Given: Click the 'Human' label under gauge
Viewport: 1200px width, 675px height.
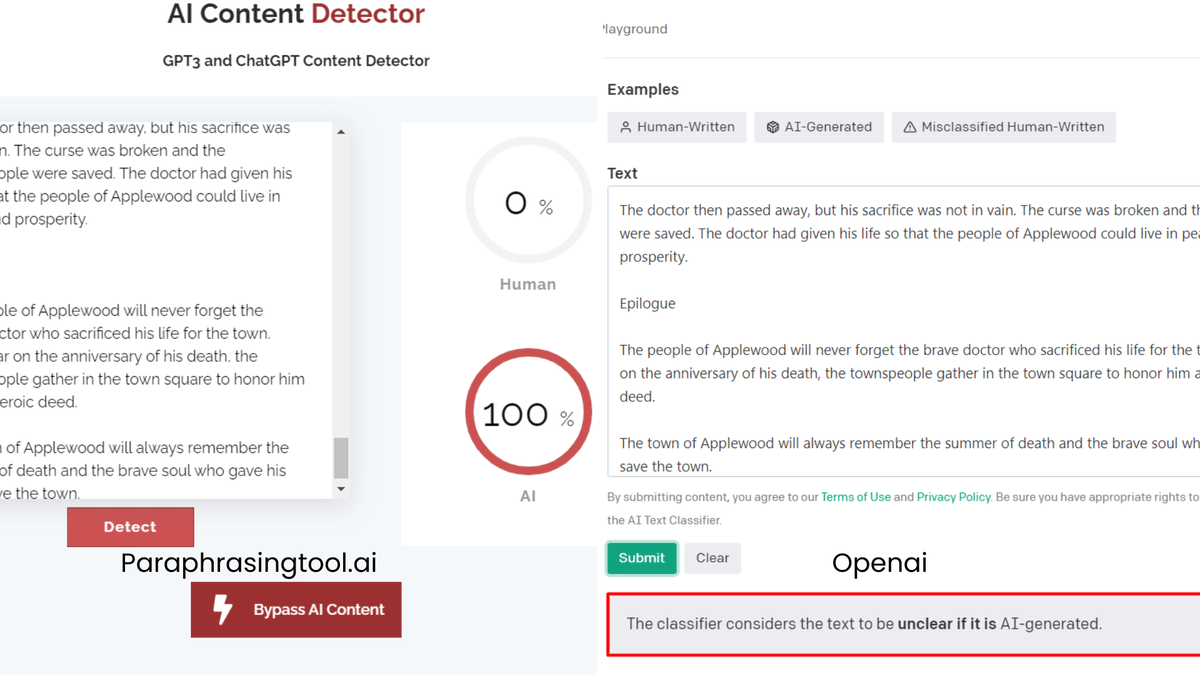Looking at the screenshot, I should coord(528,285).
